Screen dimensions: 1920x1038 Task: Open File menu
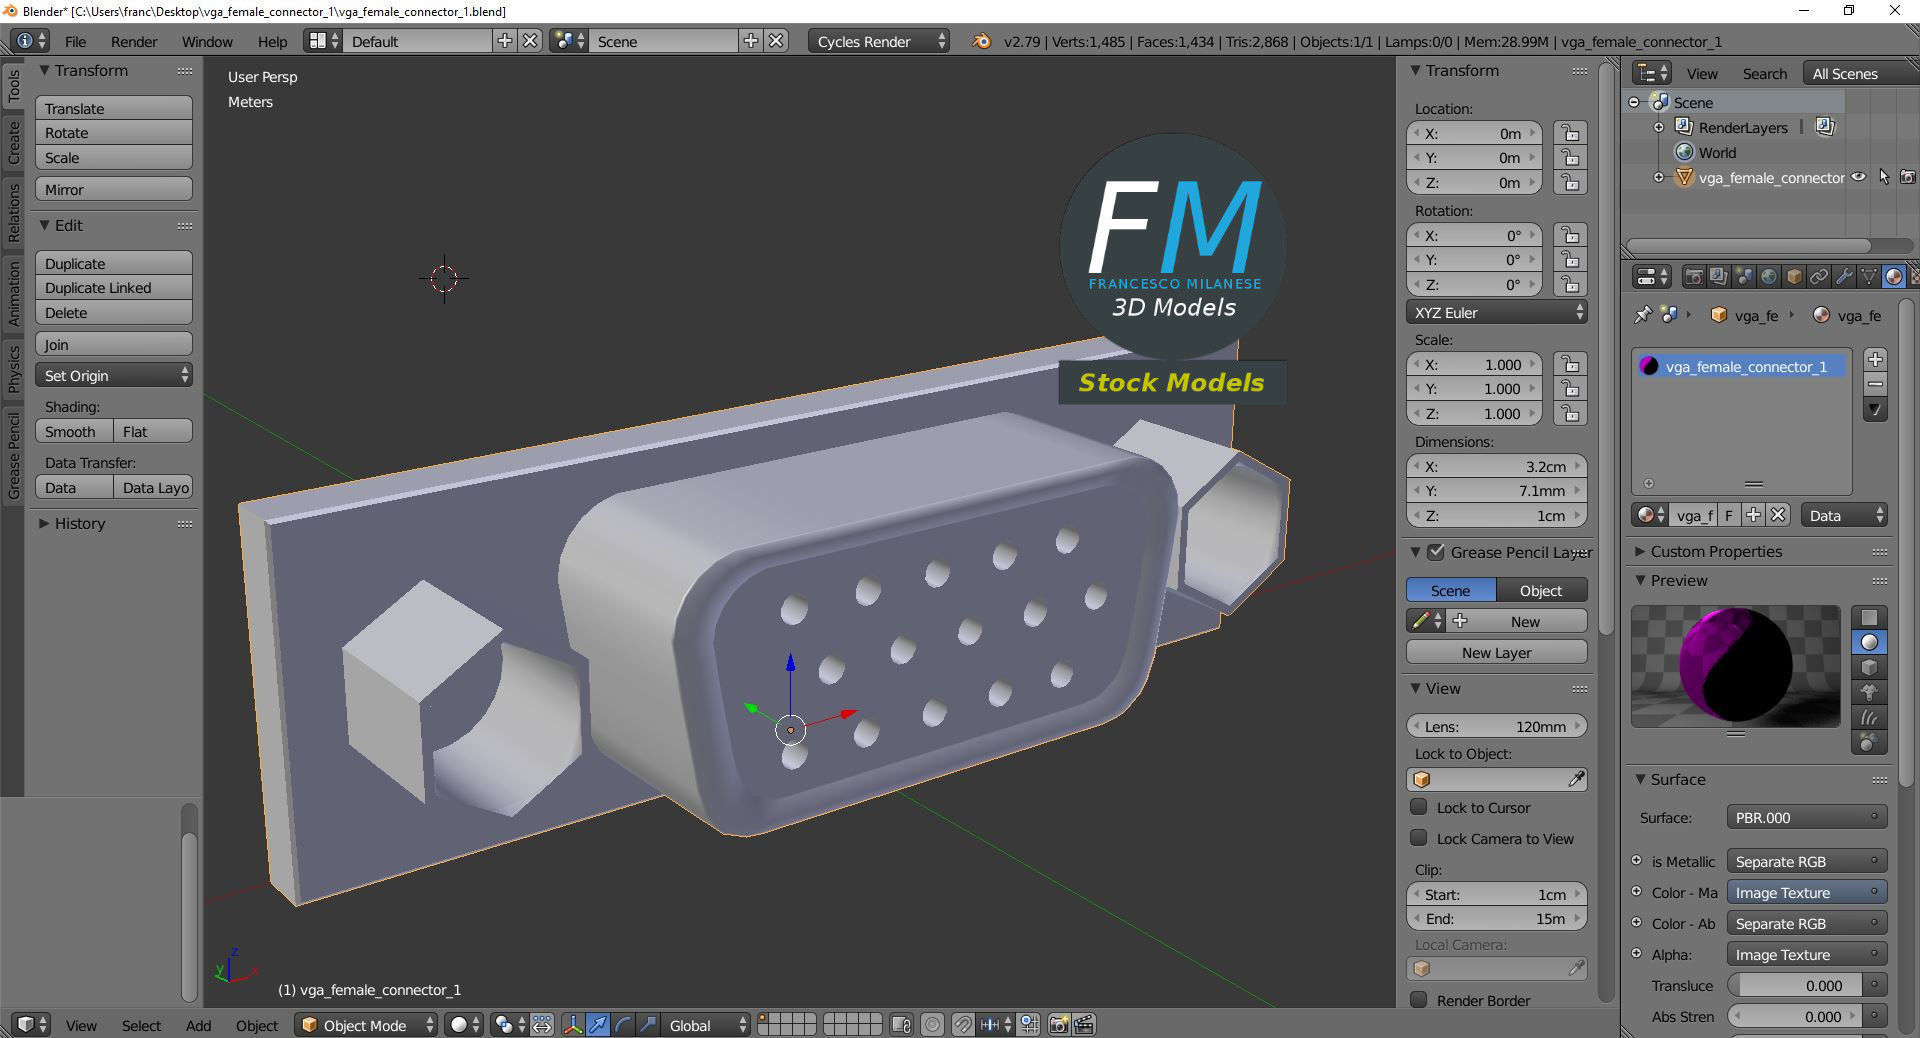click(x=75, y=42)
